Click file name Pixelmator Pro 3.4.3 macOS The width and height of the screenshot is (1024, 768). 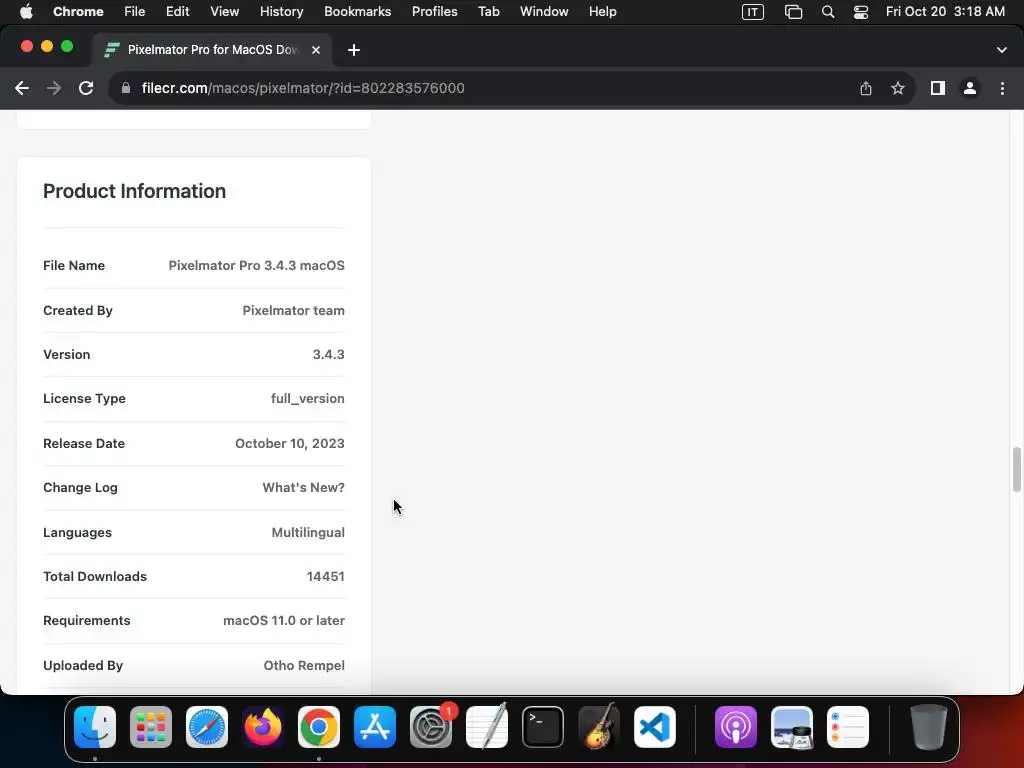point(256,265)
